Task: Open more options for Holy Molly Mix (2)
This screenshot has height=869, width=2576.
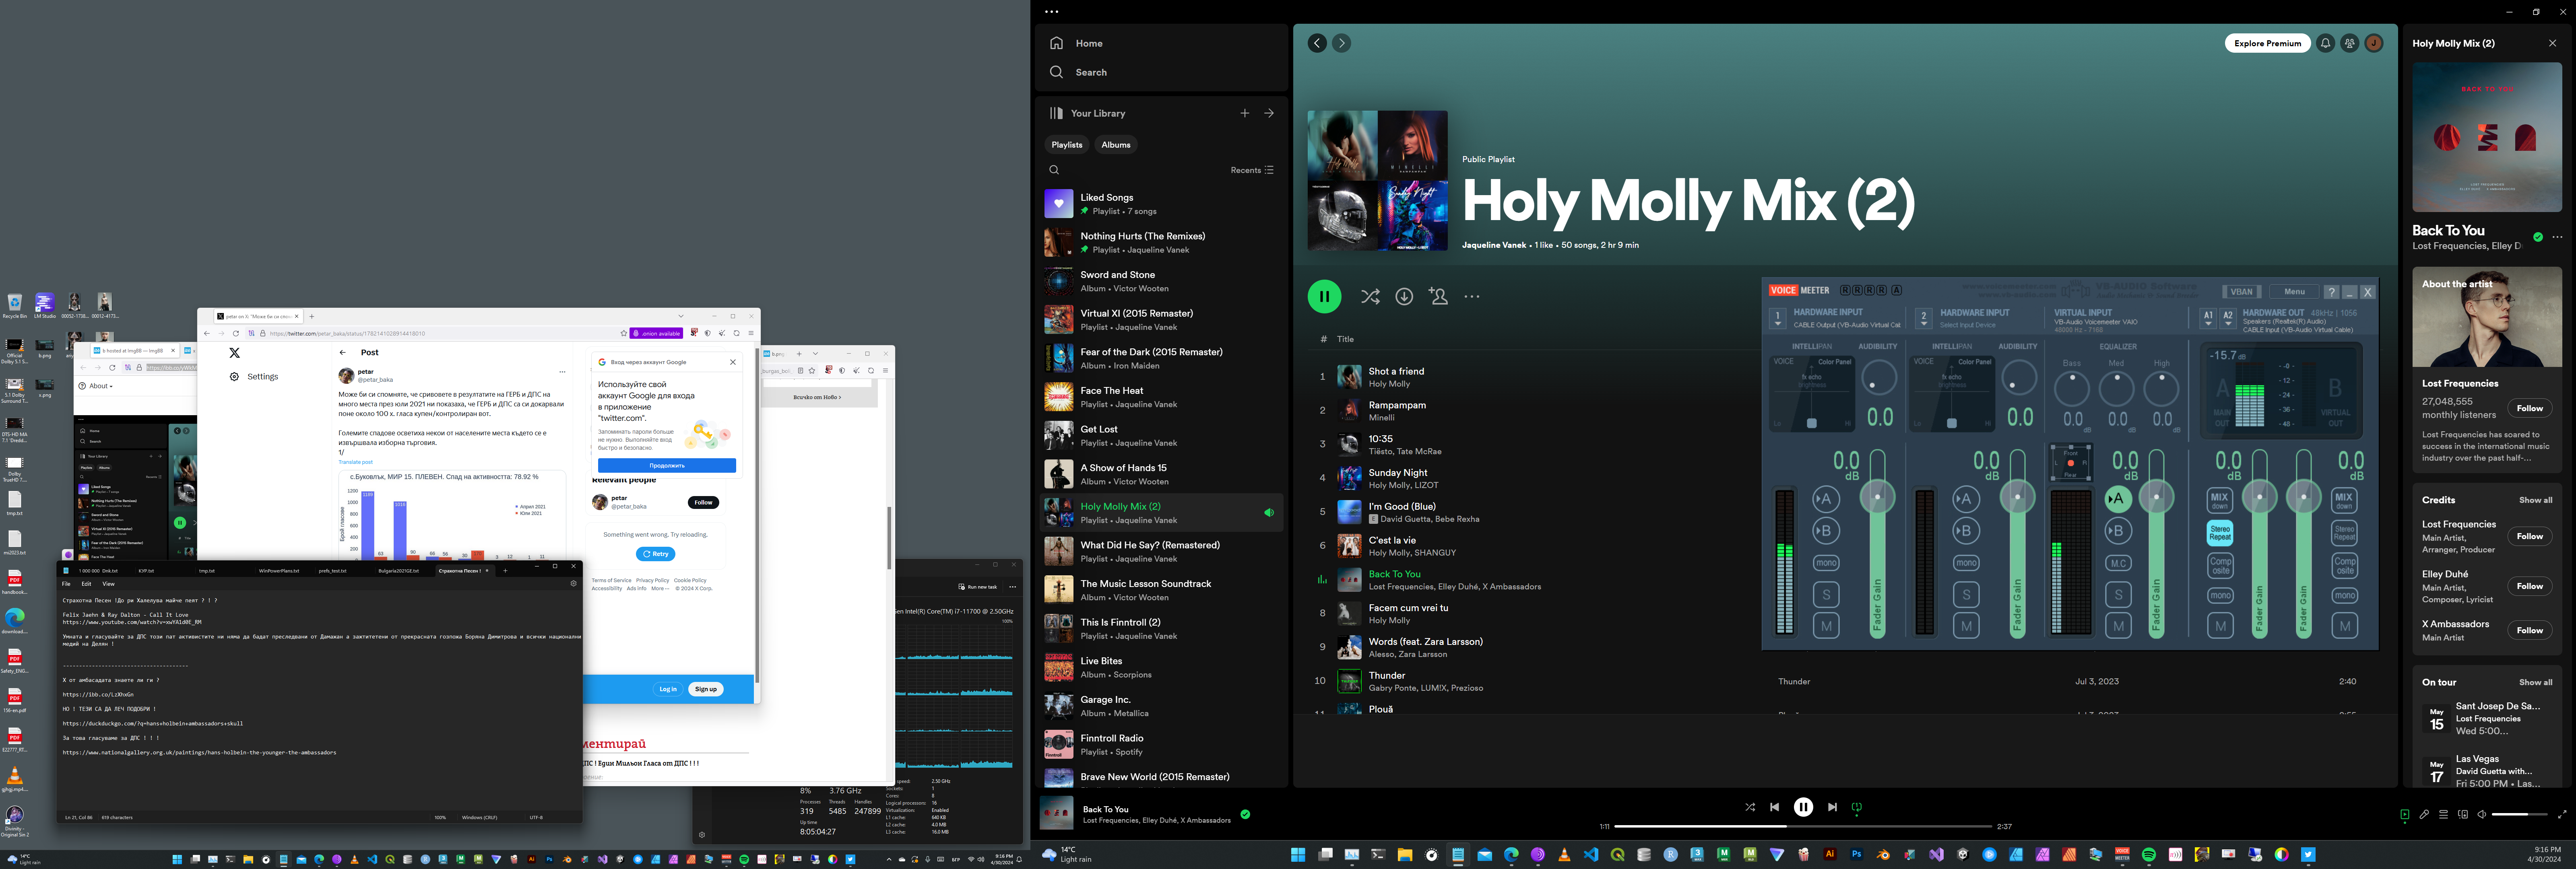Action: click(1472, 296)
